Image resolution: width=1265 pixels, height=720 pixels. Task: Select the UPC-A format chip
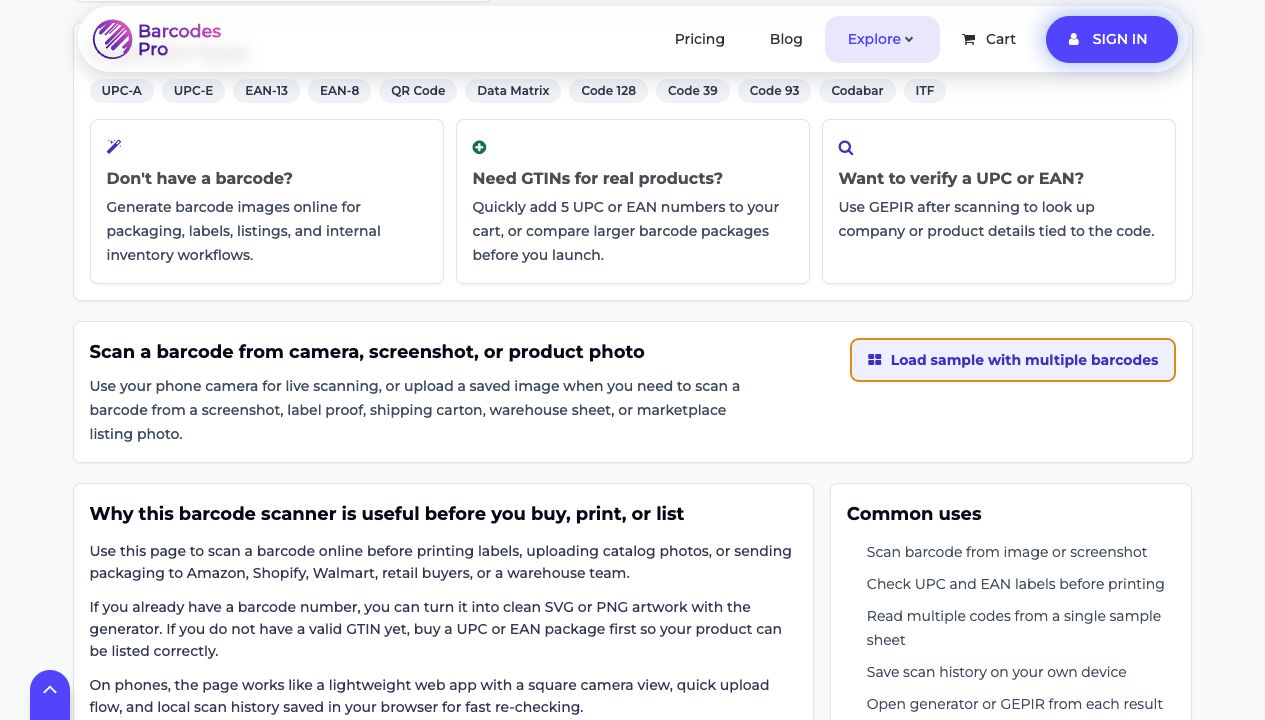tap(122, 91)
